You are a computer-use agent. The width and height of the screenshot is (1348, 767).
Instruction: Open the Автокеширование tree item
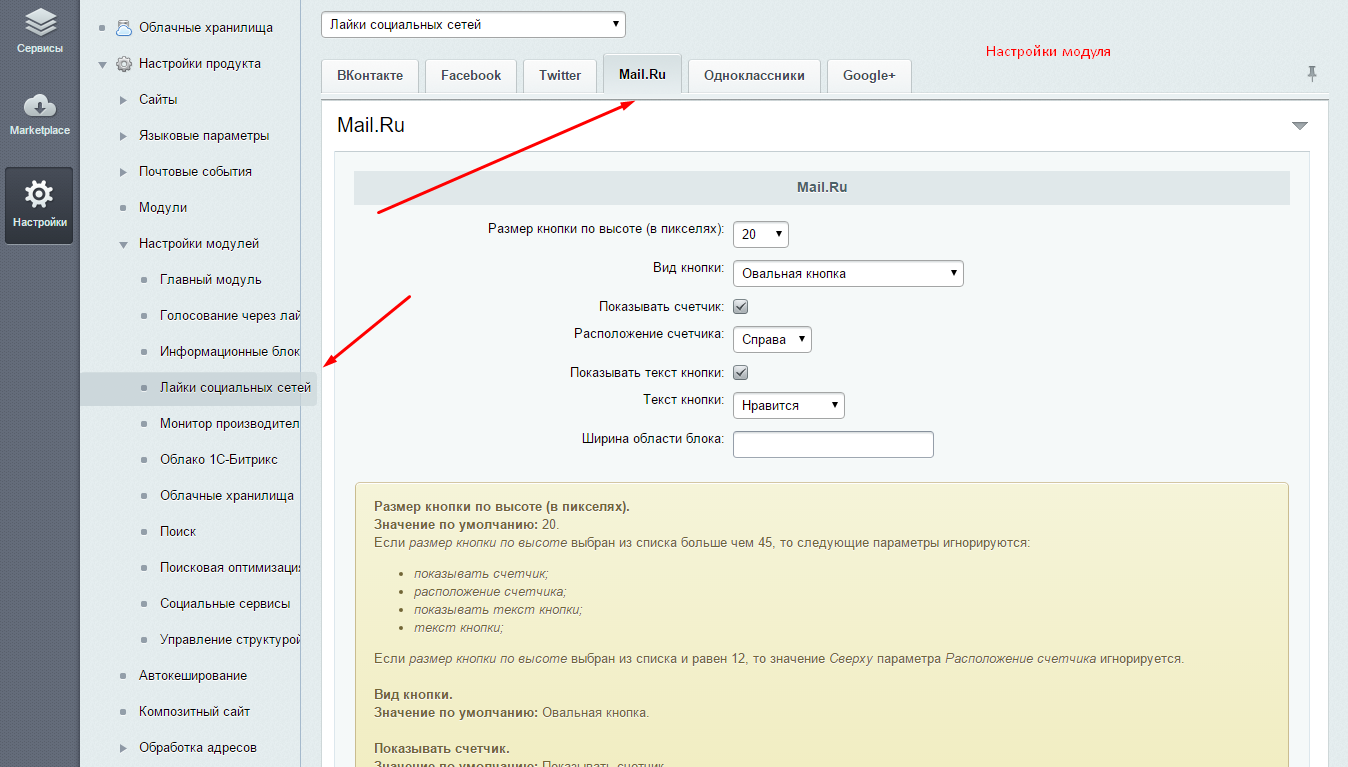point(193,675)
